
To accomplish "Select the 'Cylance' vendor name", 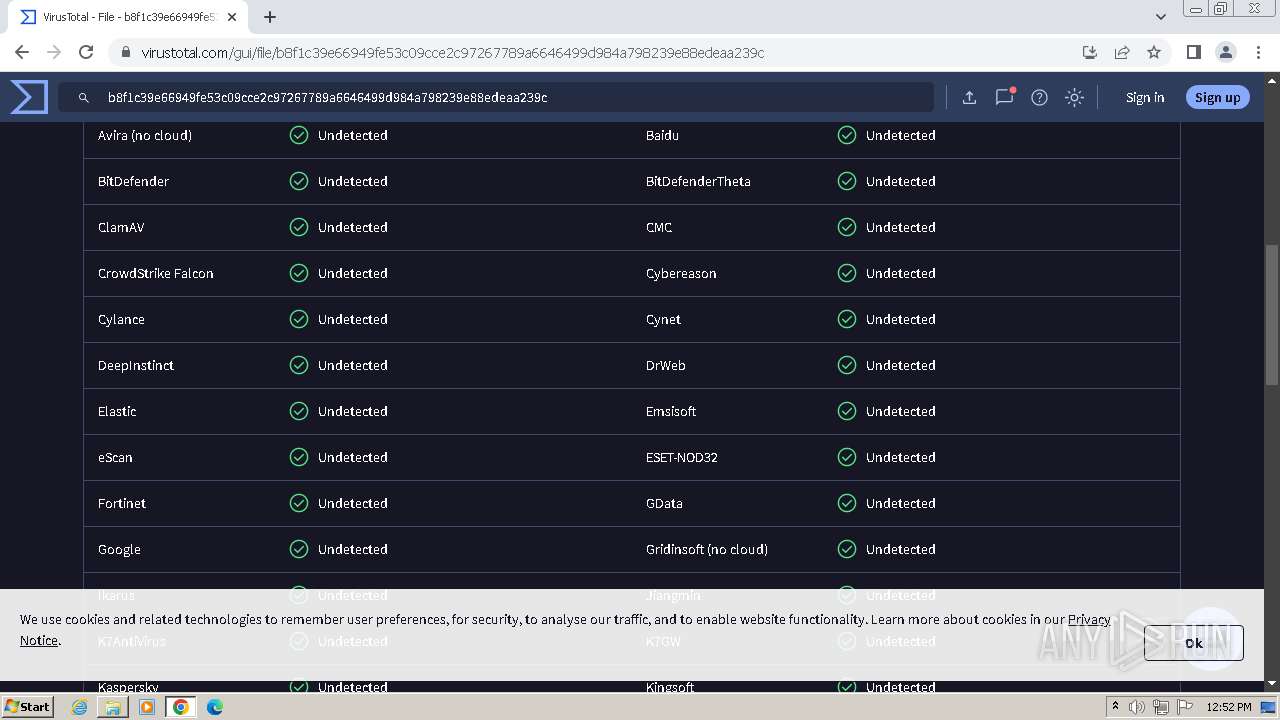I will [121, 319].
